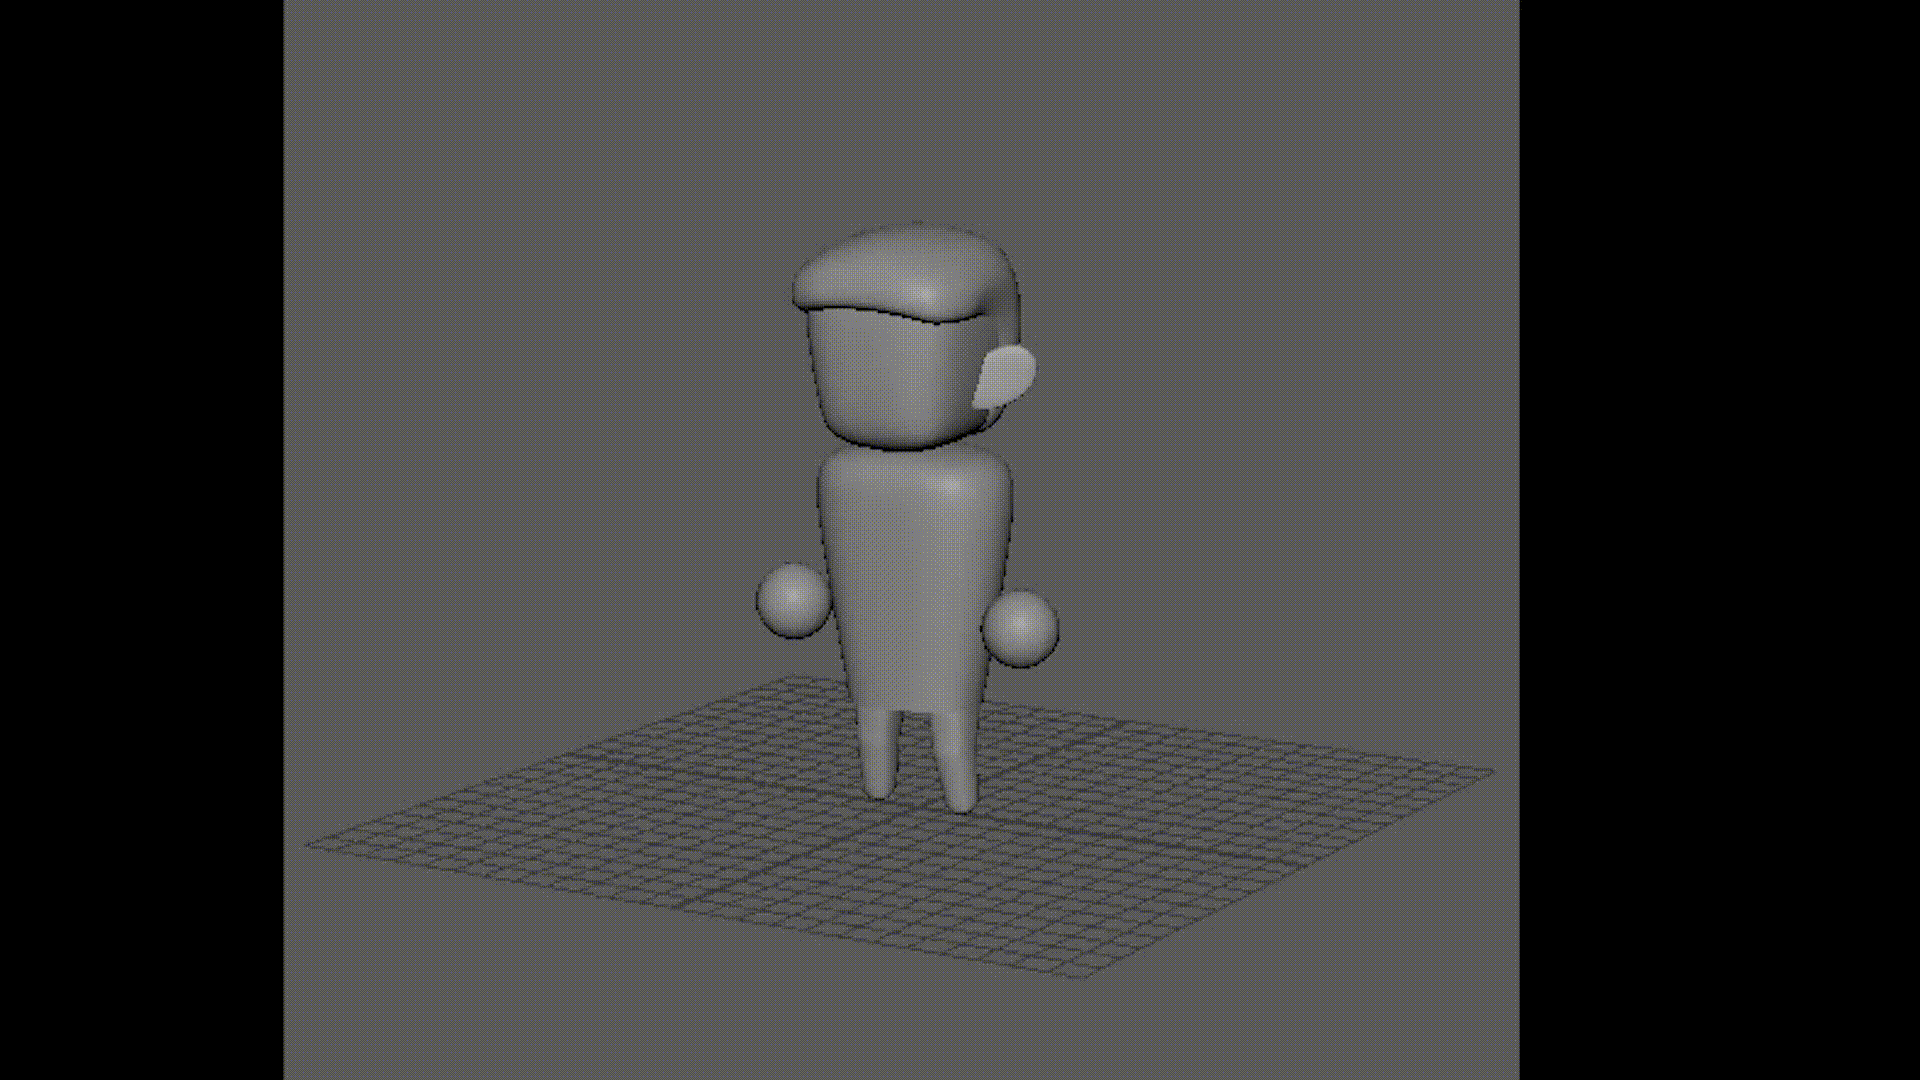Click the character's protruding ear
The height and width of the screenshot is (1080, 1920).
(x=1006, y=376)
